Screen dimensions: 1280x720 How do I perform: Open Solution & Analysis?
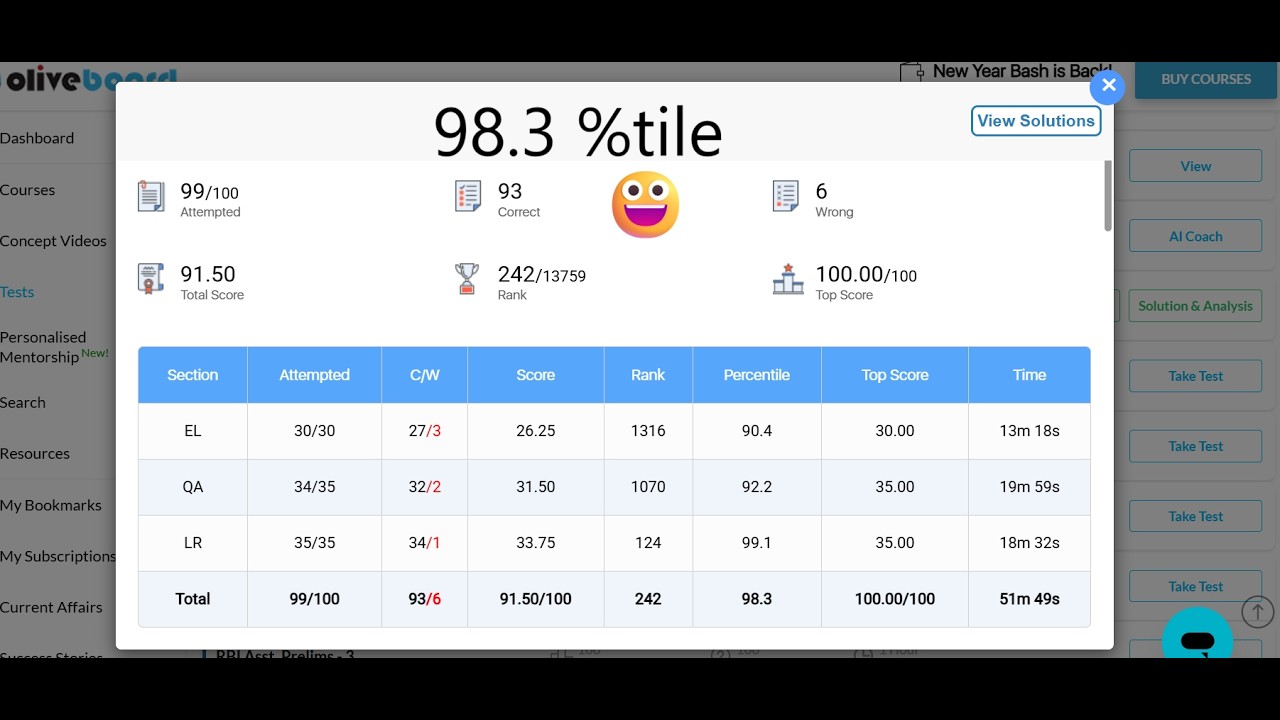(1195, 306)
